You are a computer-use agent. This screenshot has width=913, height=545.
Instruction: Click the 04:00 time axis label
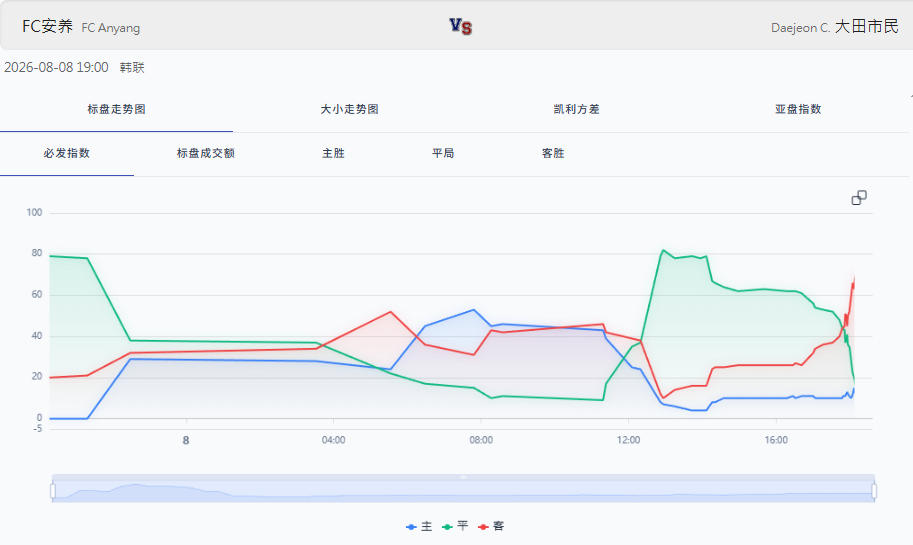point(334,440)
